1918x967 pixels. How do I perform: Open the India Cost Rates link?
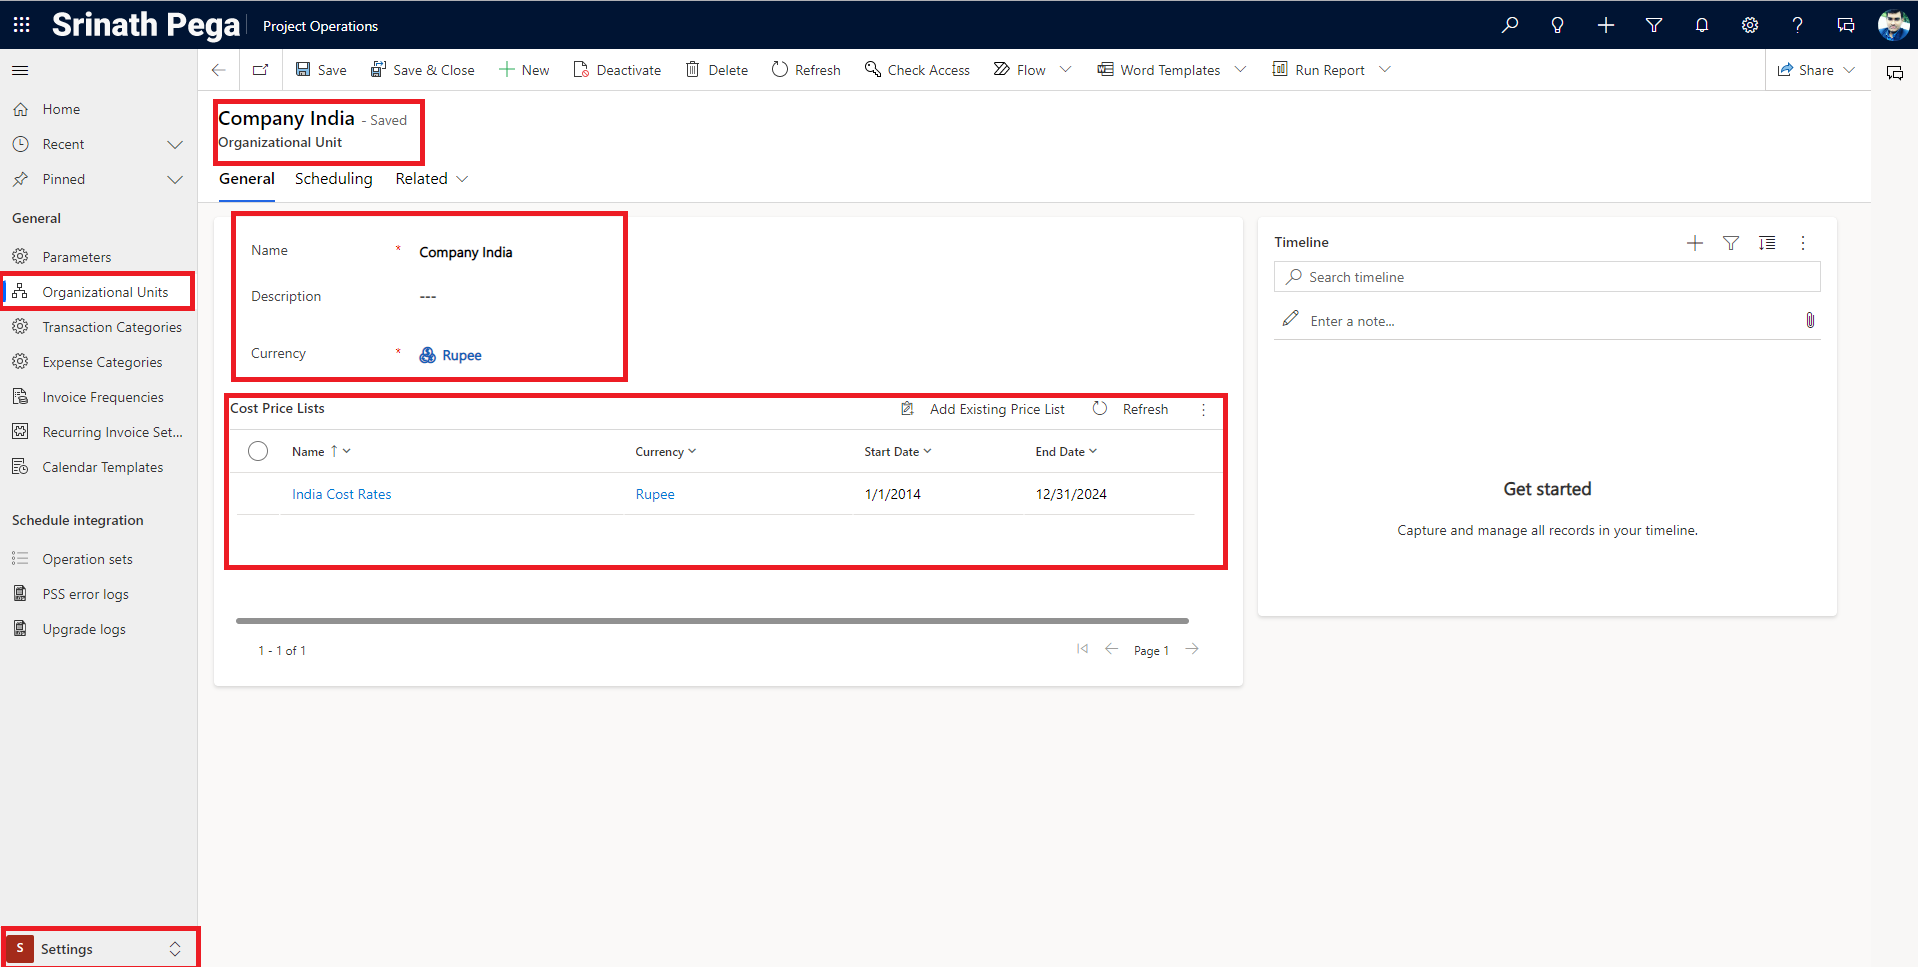coord(341,494)
